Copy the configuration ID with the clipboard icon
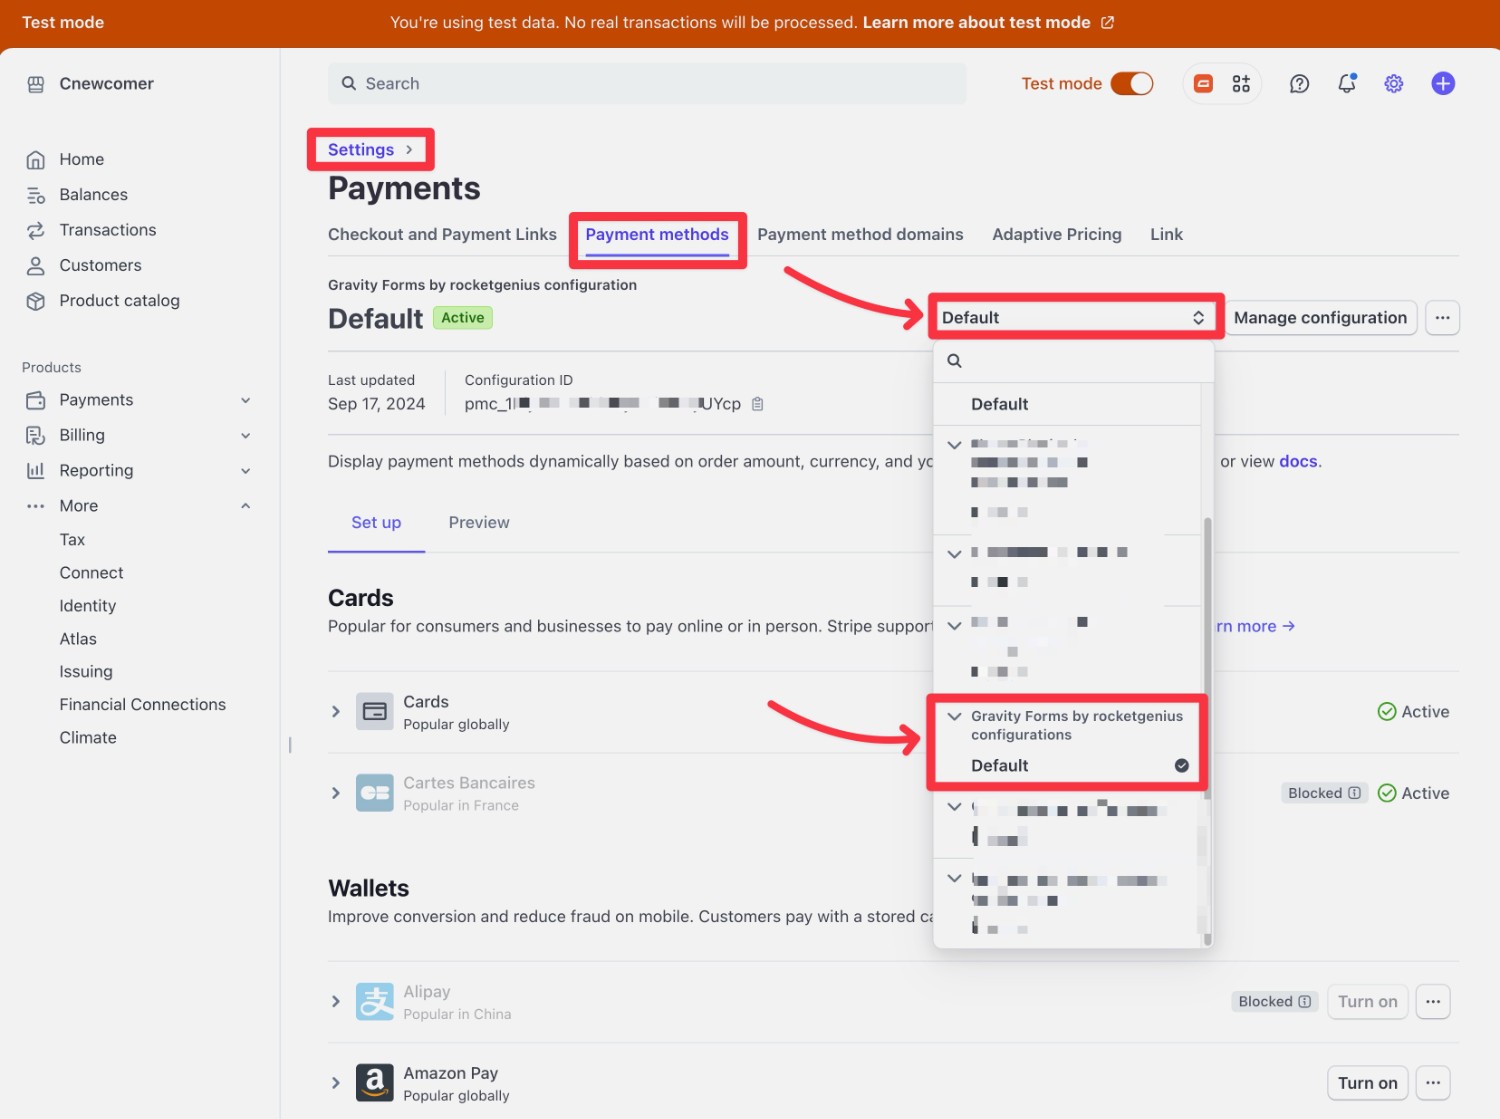 [x=757, y=404]
